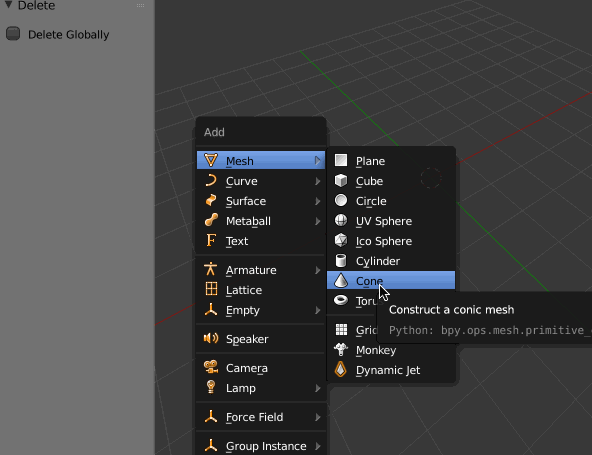Click the Force Field icon
This screenshot has height=455, width=592.
pos(211,416)
